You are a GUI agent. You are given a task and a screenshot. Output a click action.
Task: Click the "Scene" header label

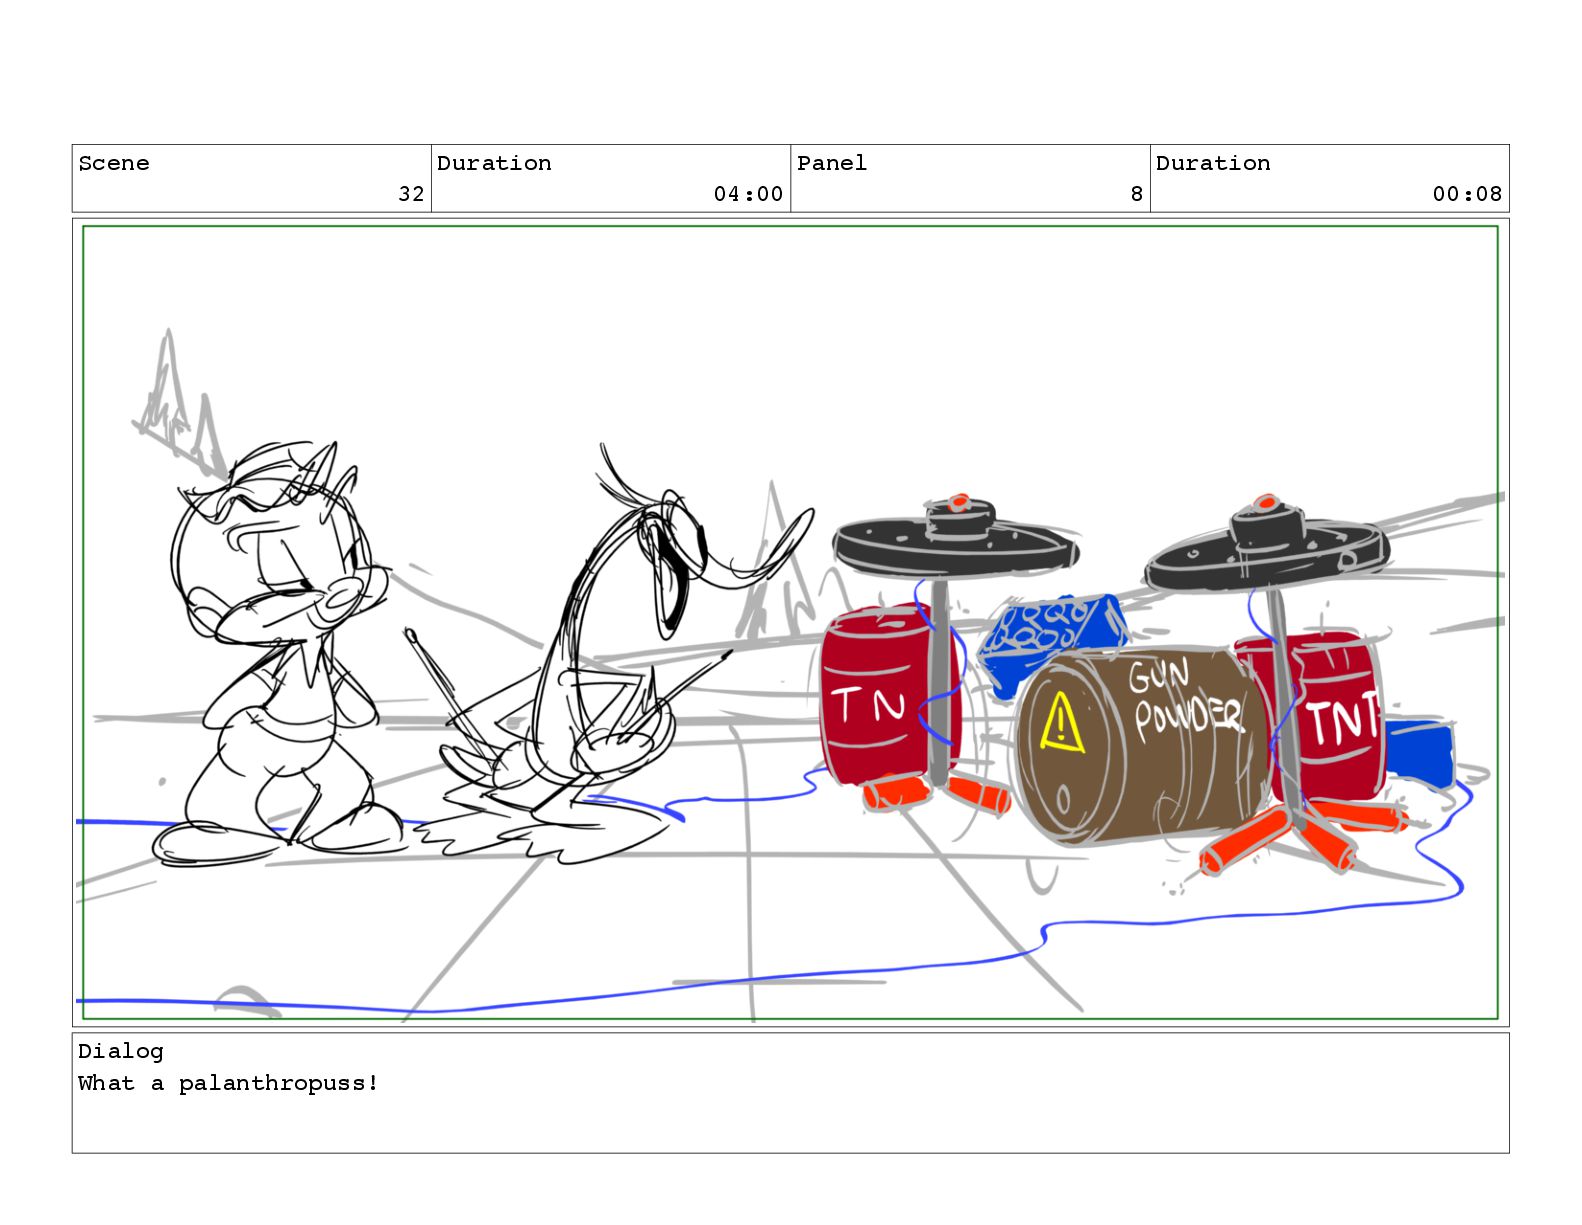[x=113, y=163]
